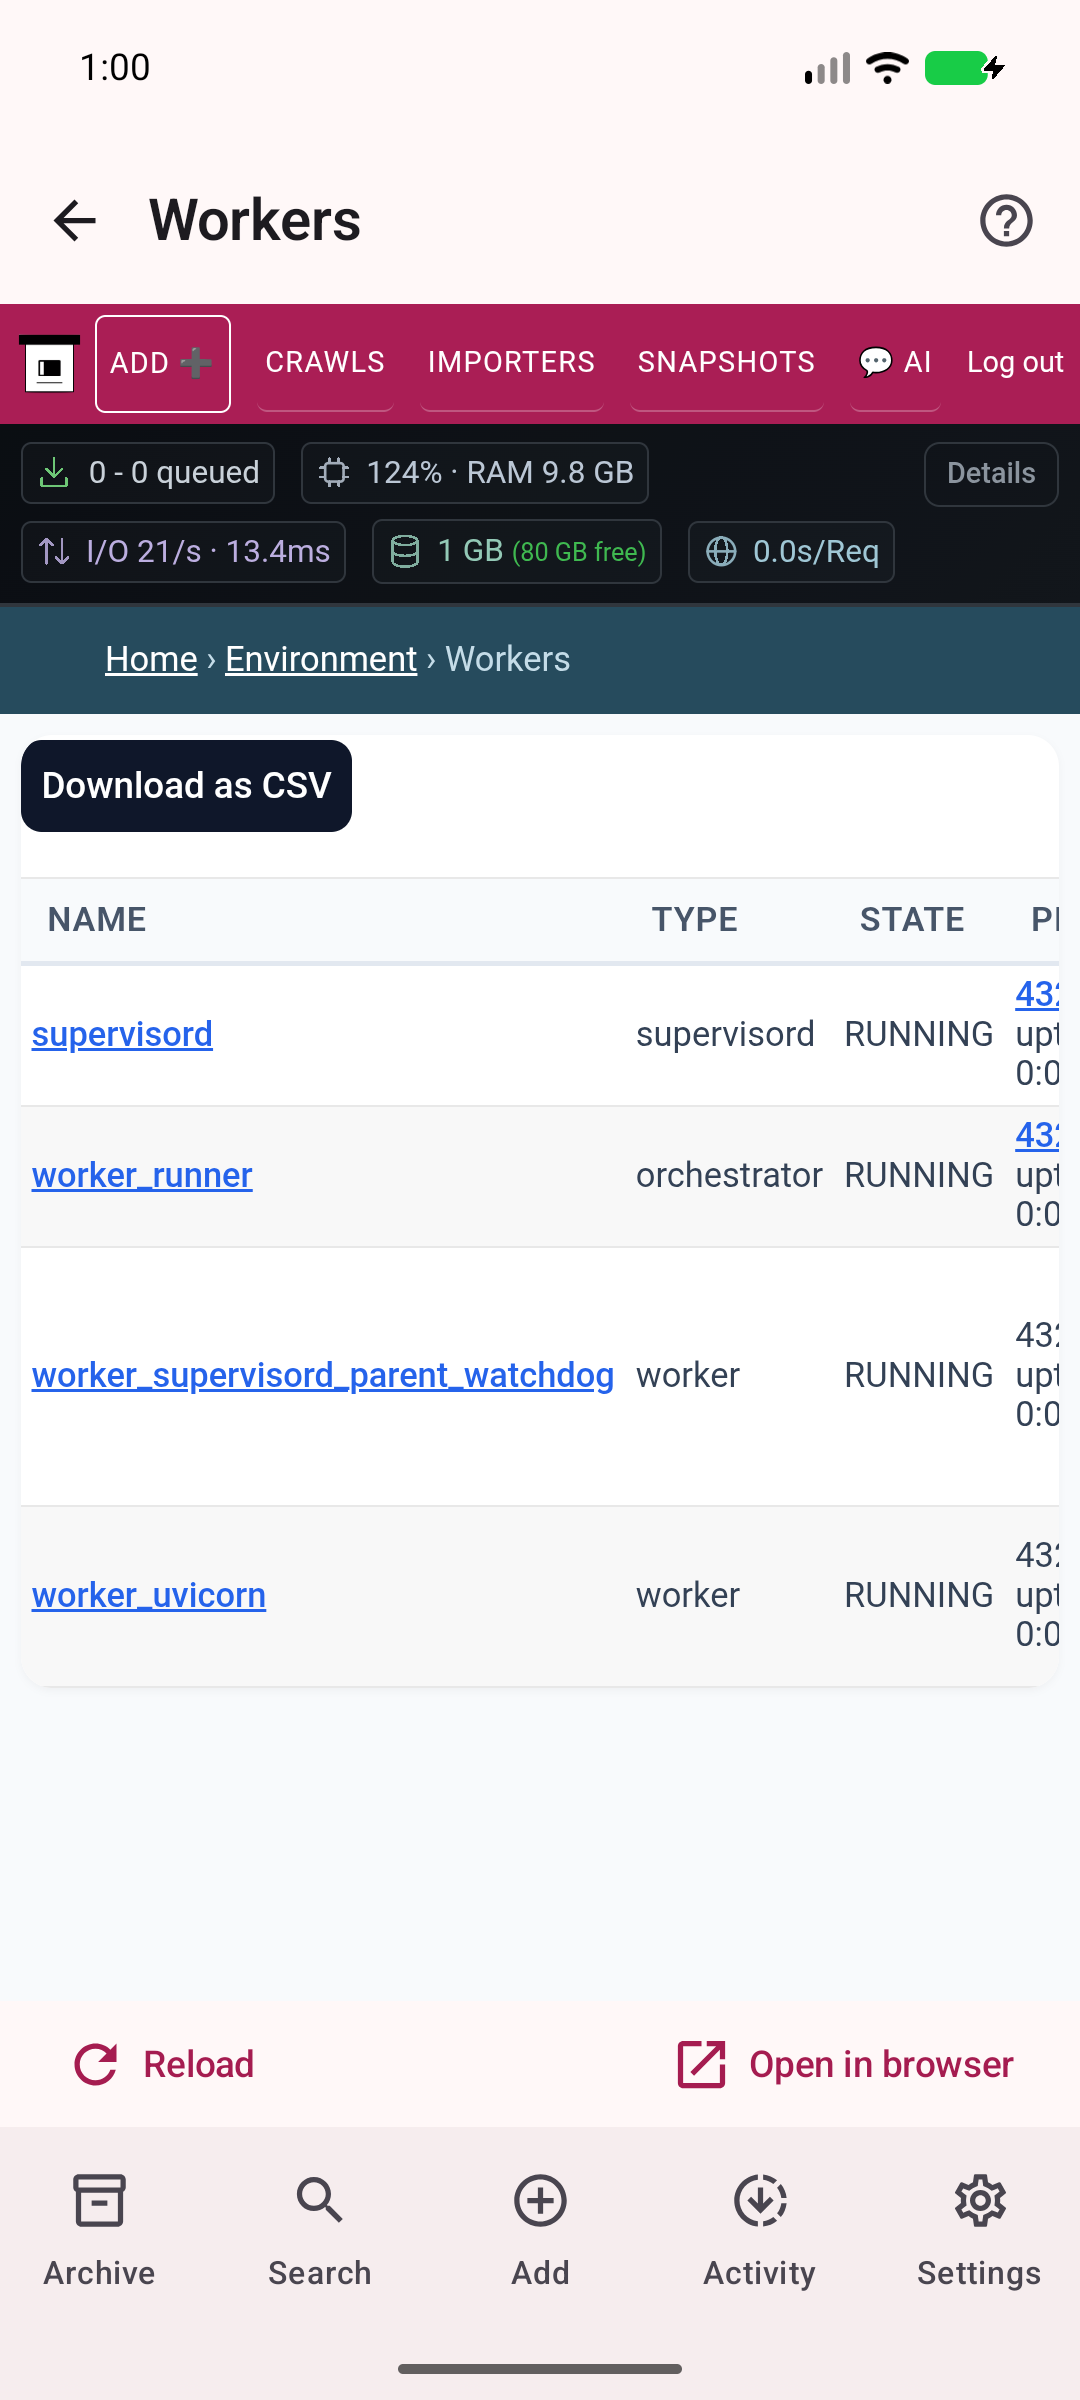Click the ADD plus button
The image size is (1080, 2400).
click(x=163, y=364)
